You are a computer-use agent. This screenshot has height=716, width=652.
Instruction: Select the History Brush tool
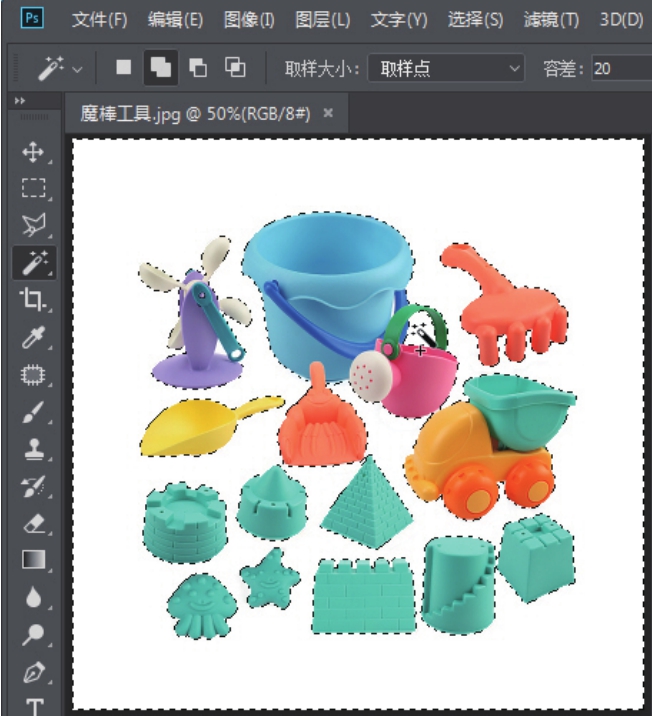tap(33, 486)
